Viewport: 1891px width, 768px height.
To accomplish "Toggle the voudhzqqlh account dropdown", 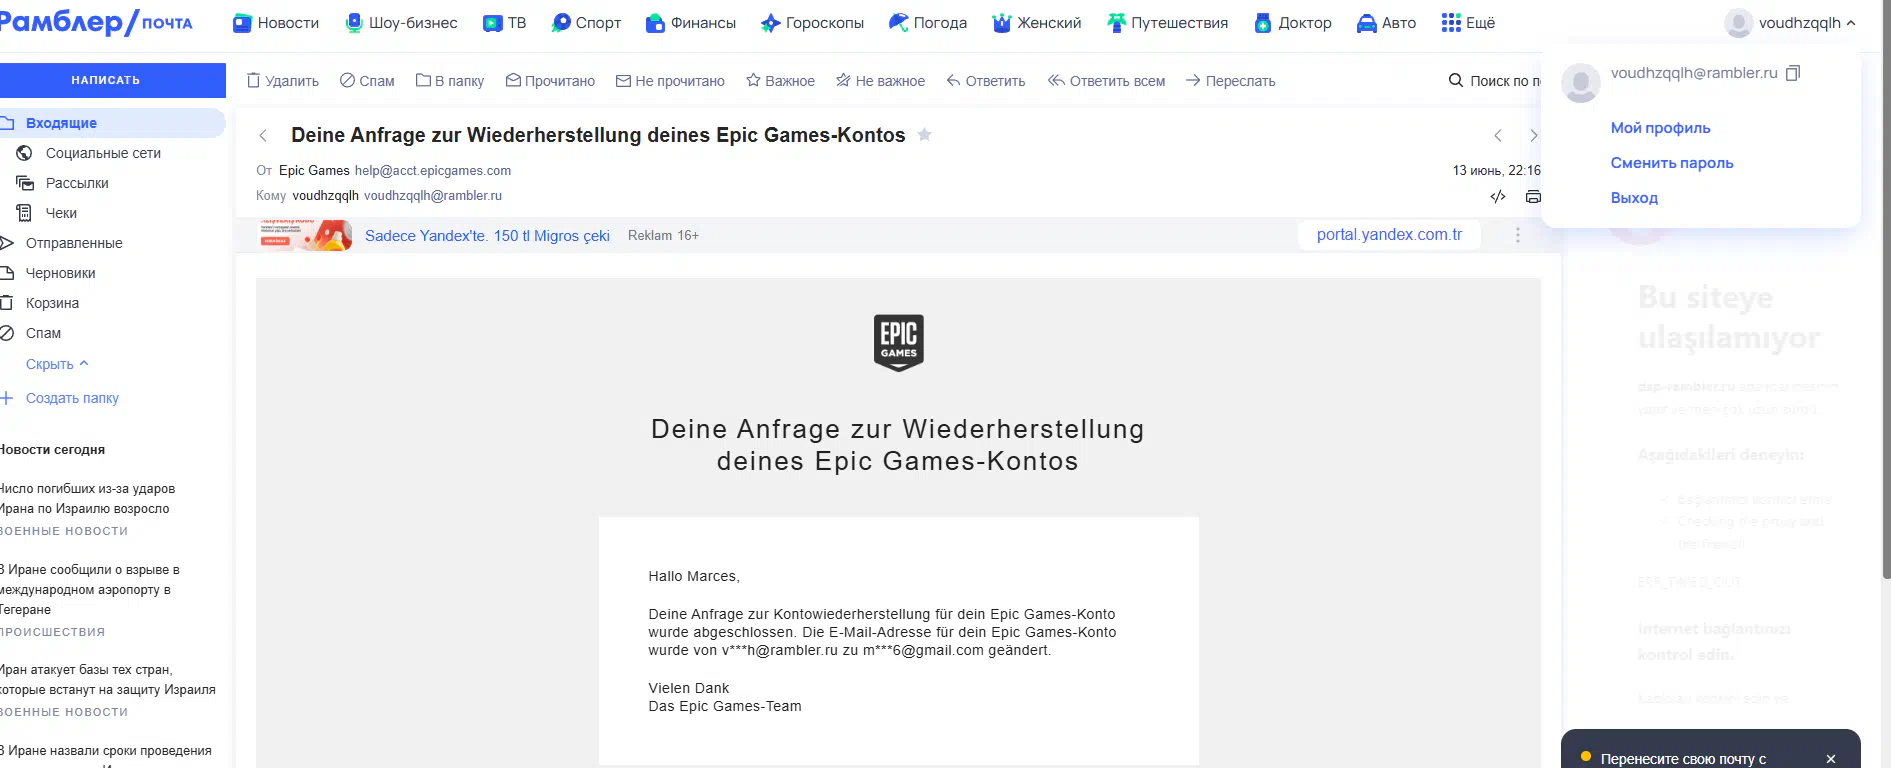I will pos(1790,22).
